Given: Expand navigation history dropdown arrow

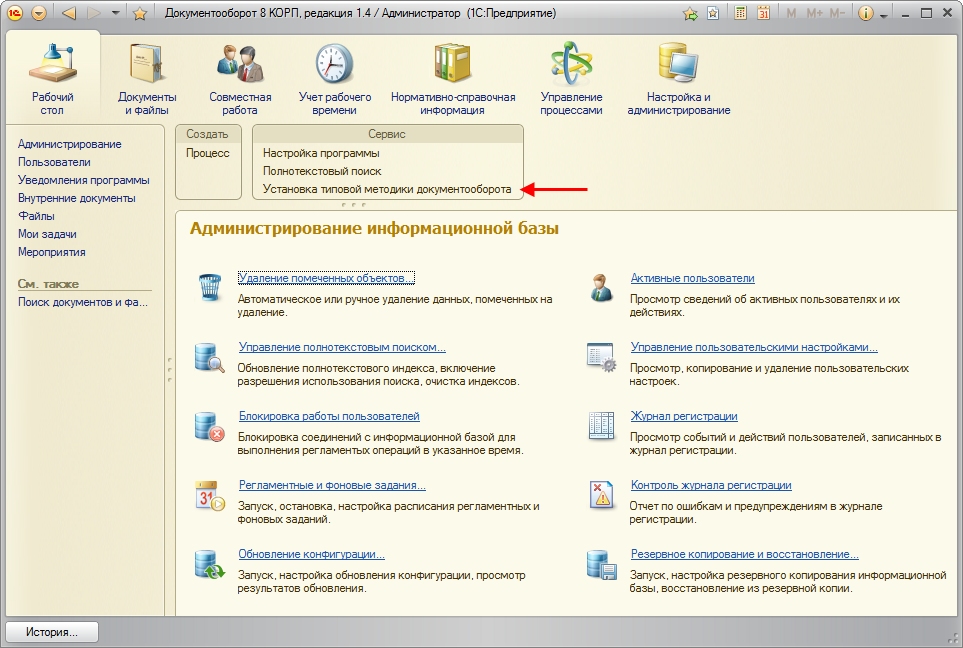Looking at the screenshot, I should [115, 13].
